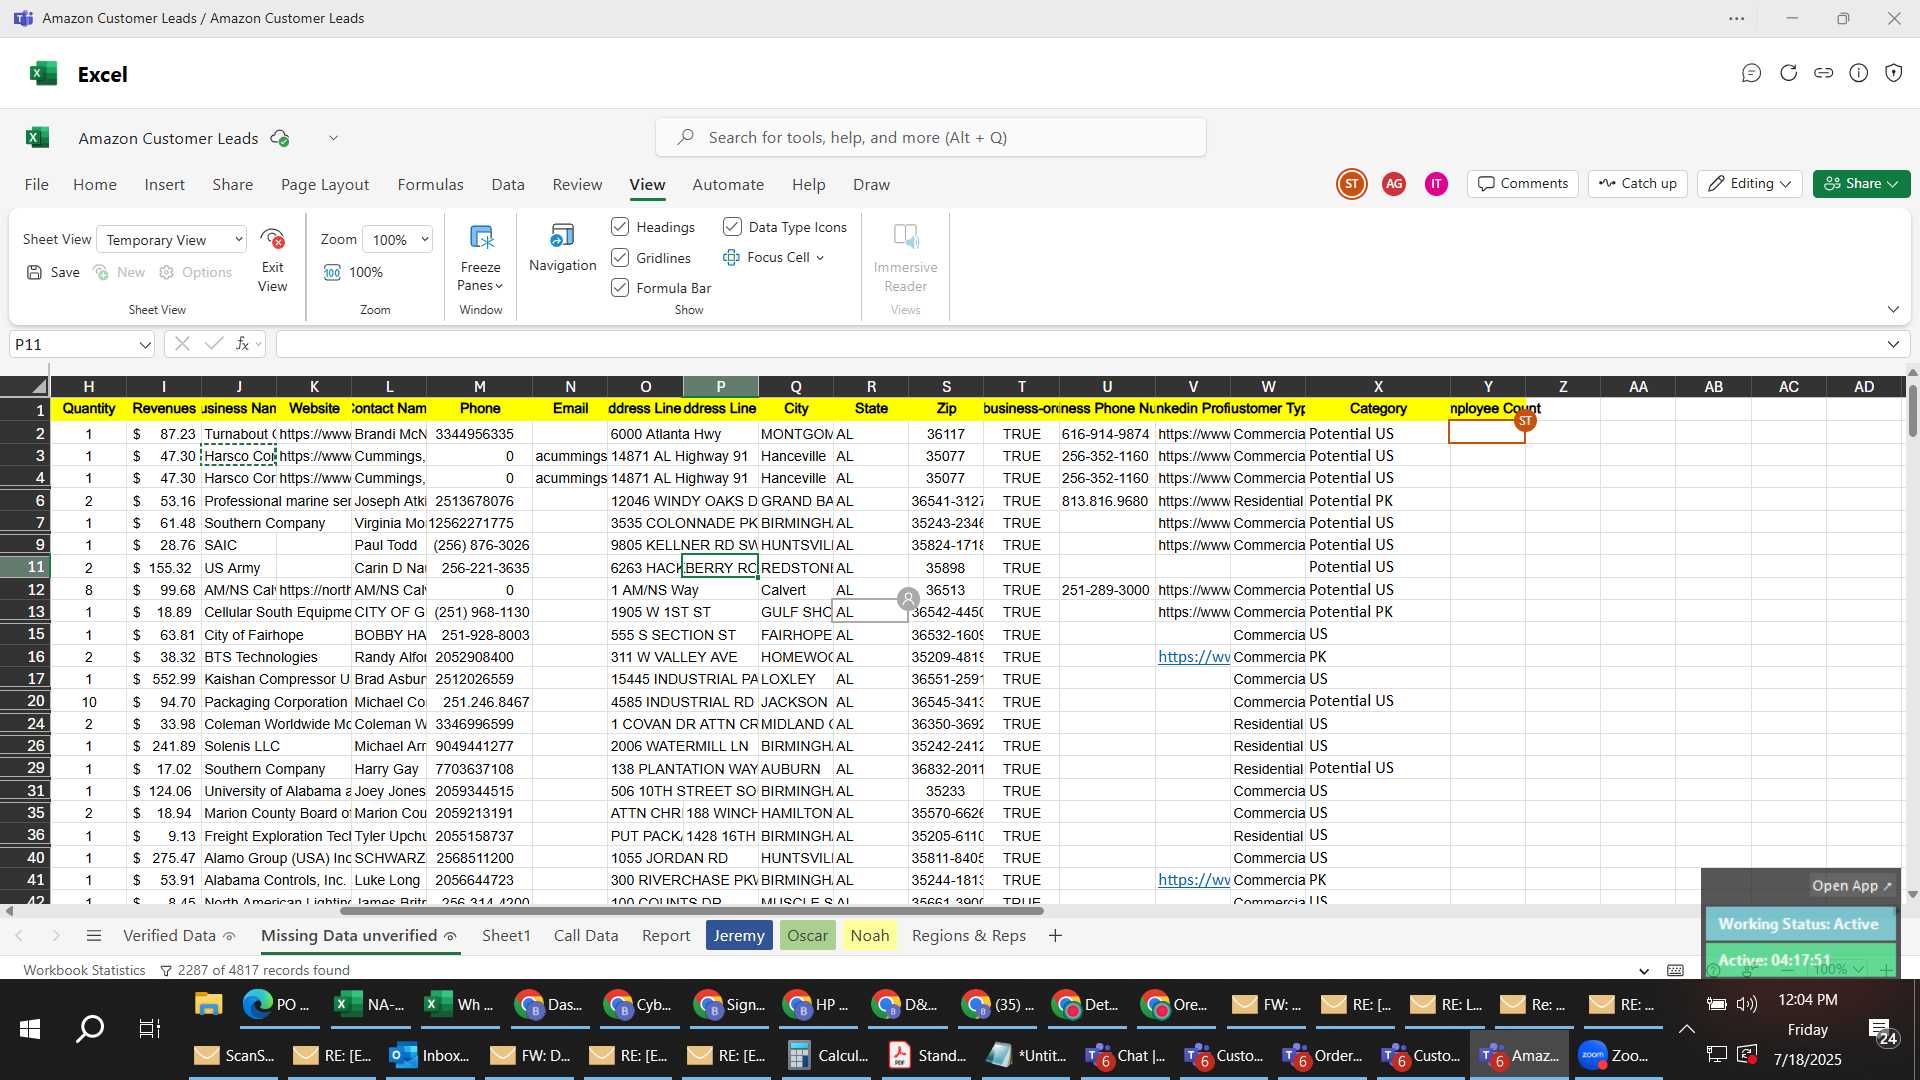The image size is (1920, 1080).
Task: Toggle the Gridlines checkbox
Action: coord(620,258)
